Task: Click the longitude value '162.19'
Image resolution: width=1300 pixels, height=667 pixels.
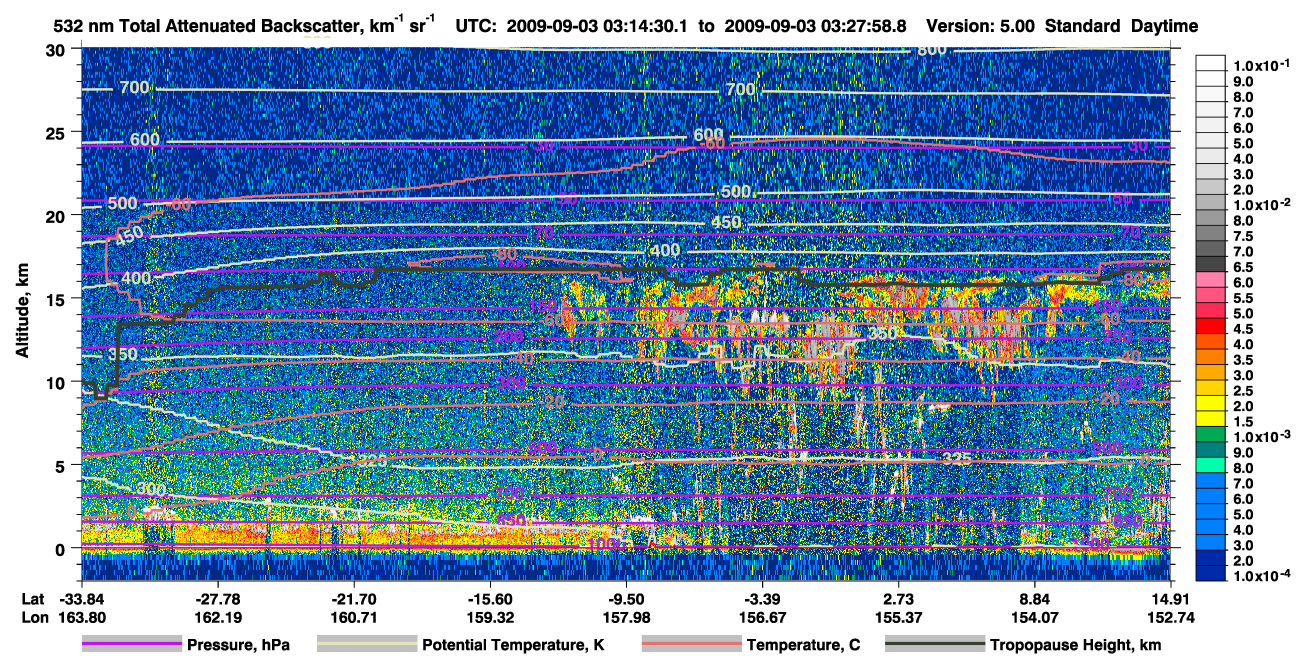Action: pos(218,617)
